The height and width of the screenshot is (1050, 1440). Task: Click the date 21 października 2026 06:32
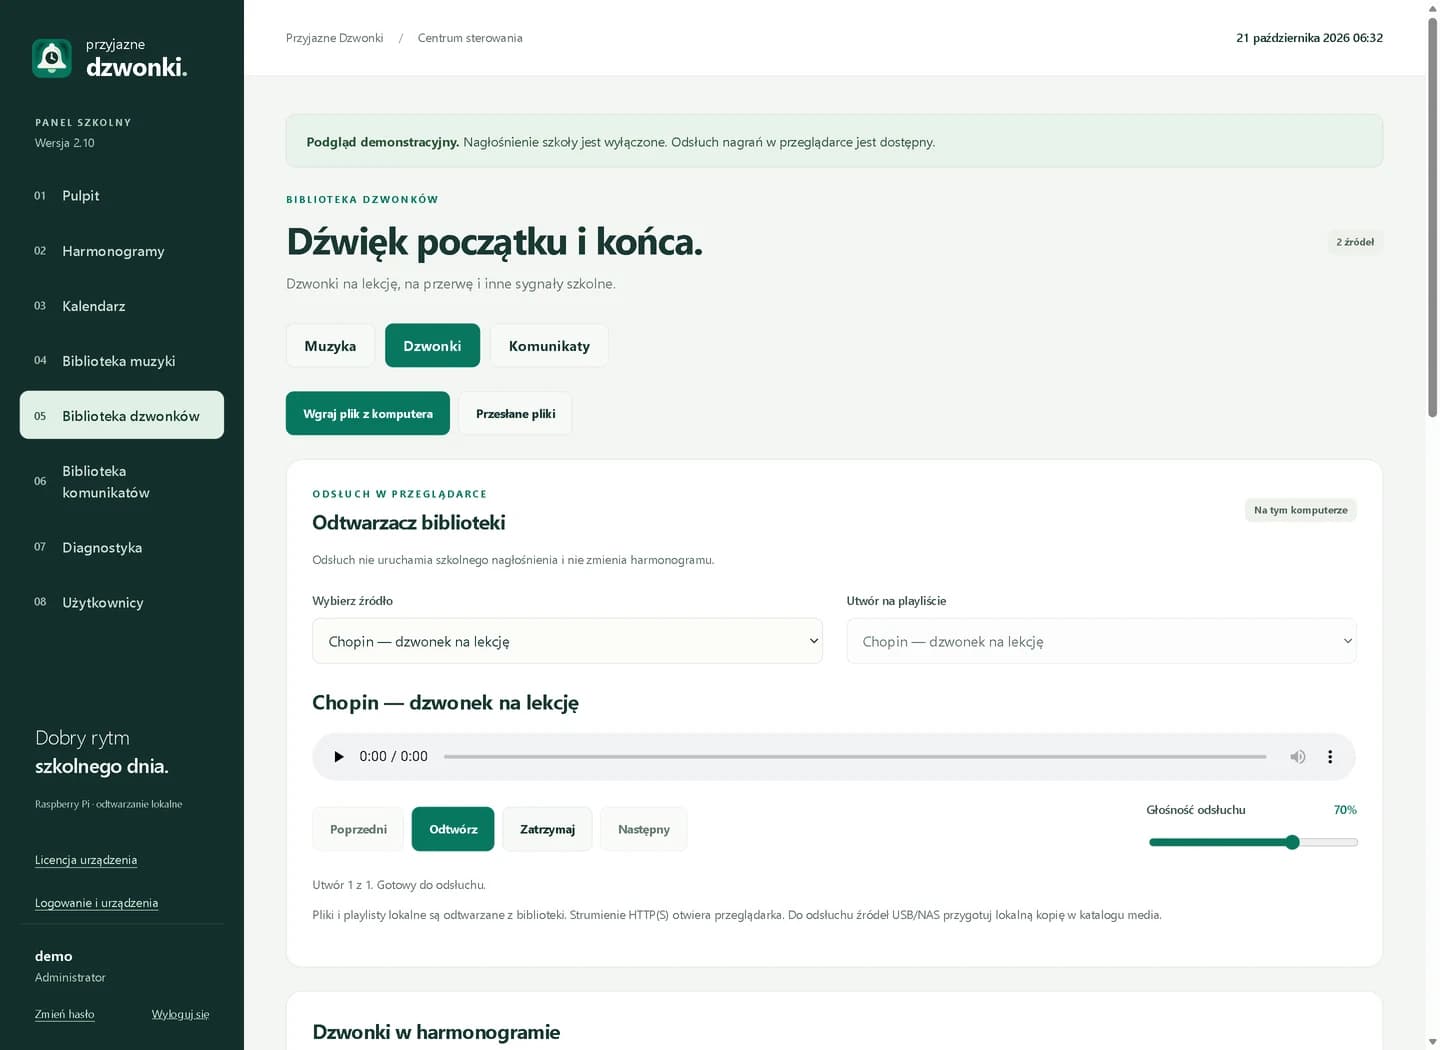pos(1309,38)
